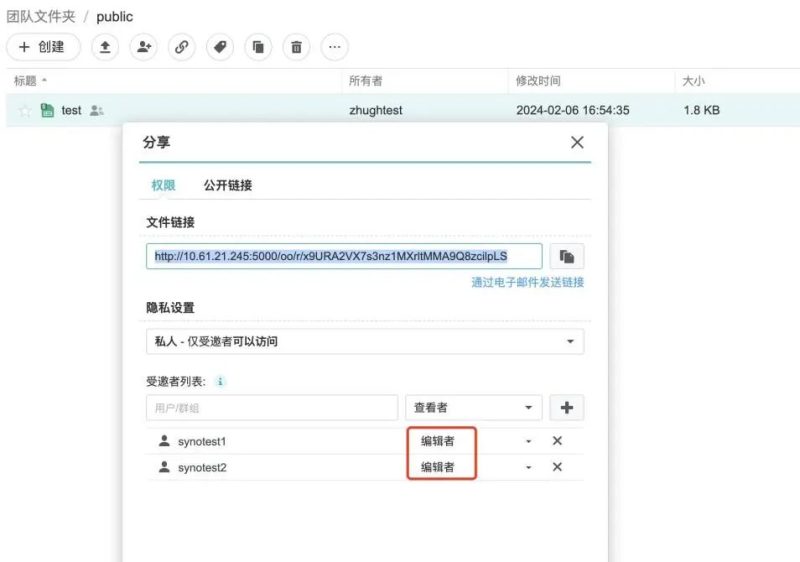Click 通过电子邮件发送链接 link
The width and height of the screenshot is (800, 562).
[x=528, y=282]
